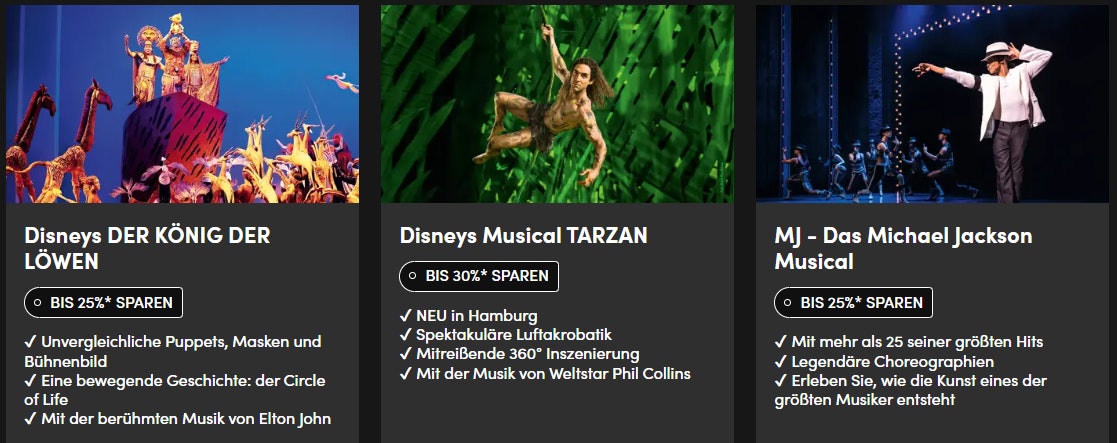Screen dimensions: 1117x443
Task: Click the 25 seiner größten Hits line
Action: (917, 342)
